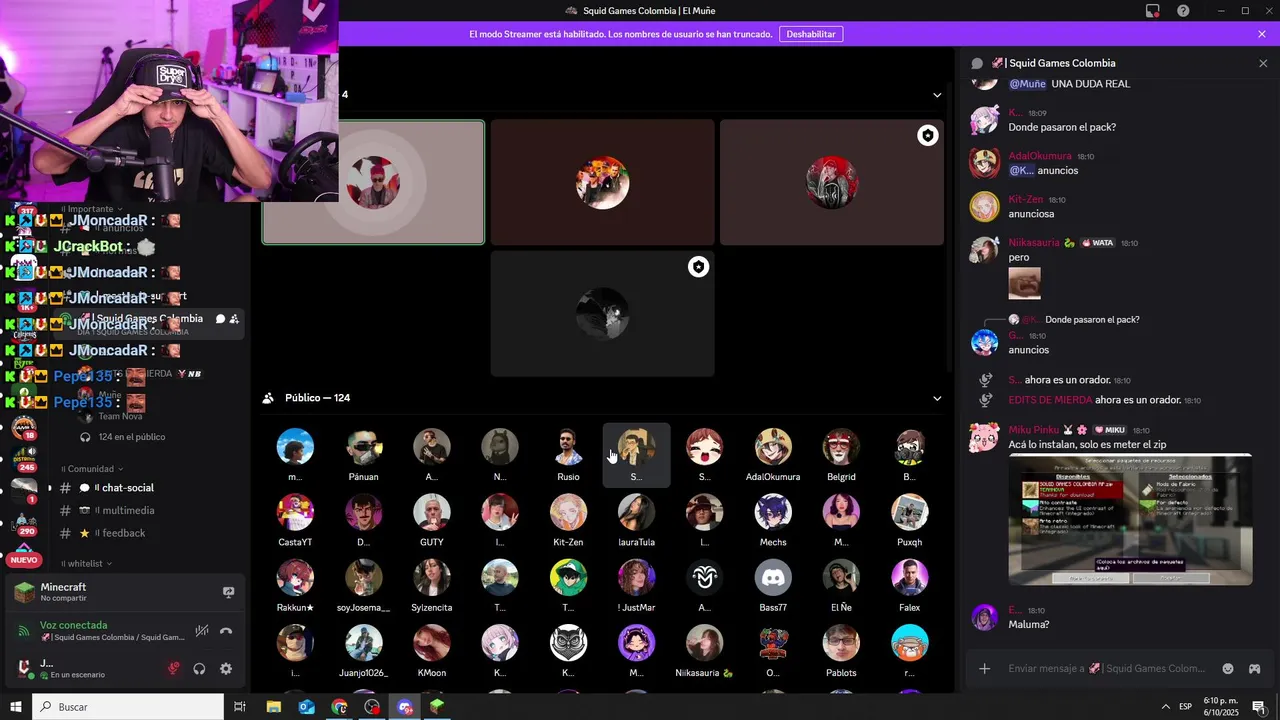This screenshot has width=1280, height=720.
Task: Click the Minecraft screen share icon
Action: (x=228, y=592)
